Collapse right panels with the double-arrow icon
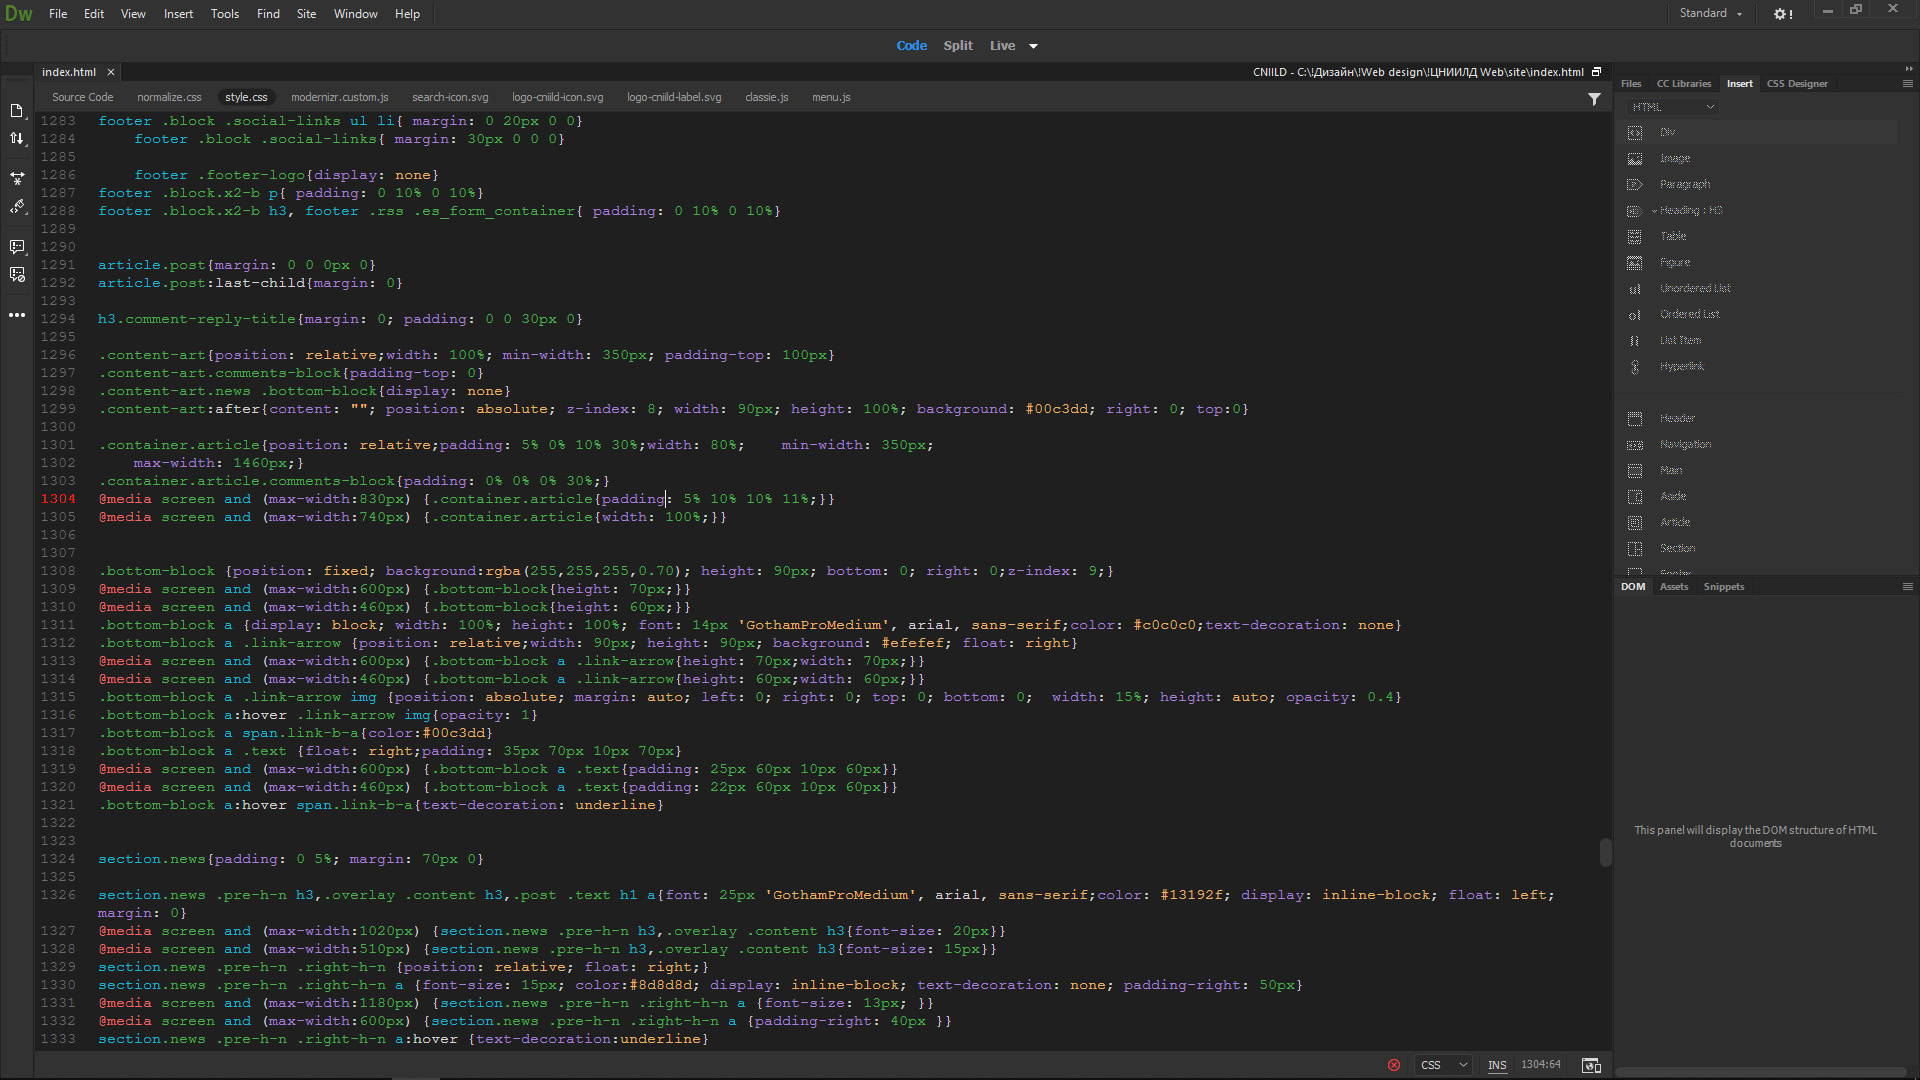Image resolution: width=1920 pixels, height=1080 pixels. click(1908, 69)
